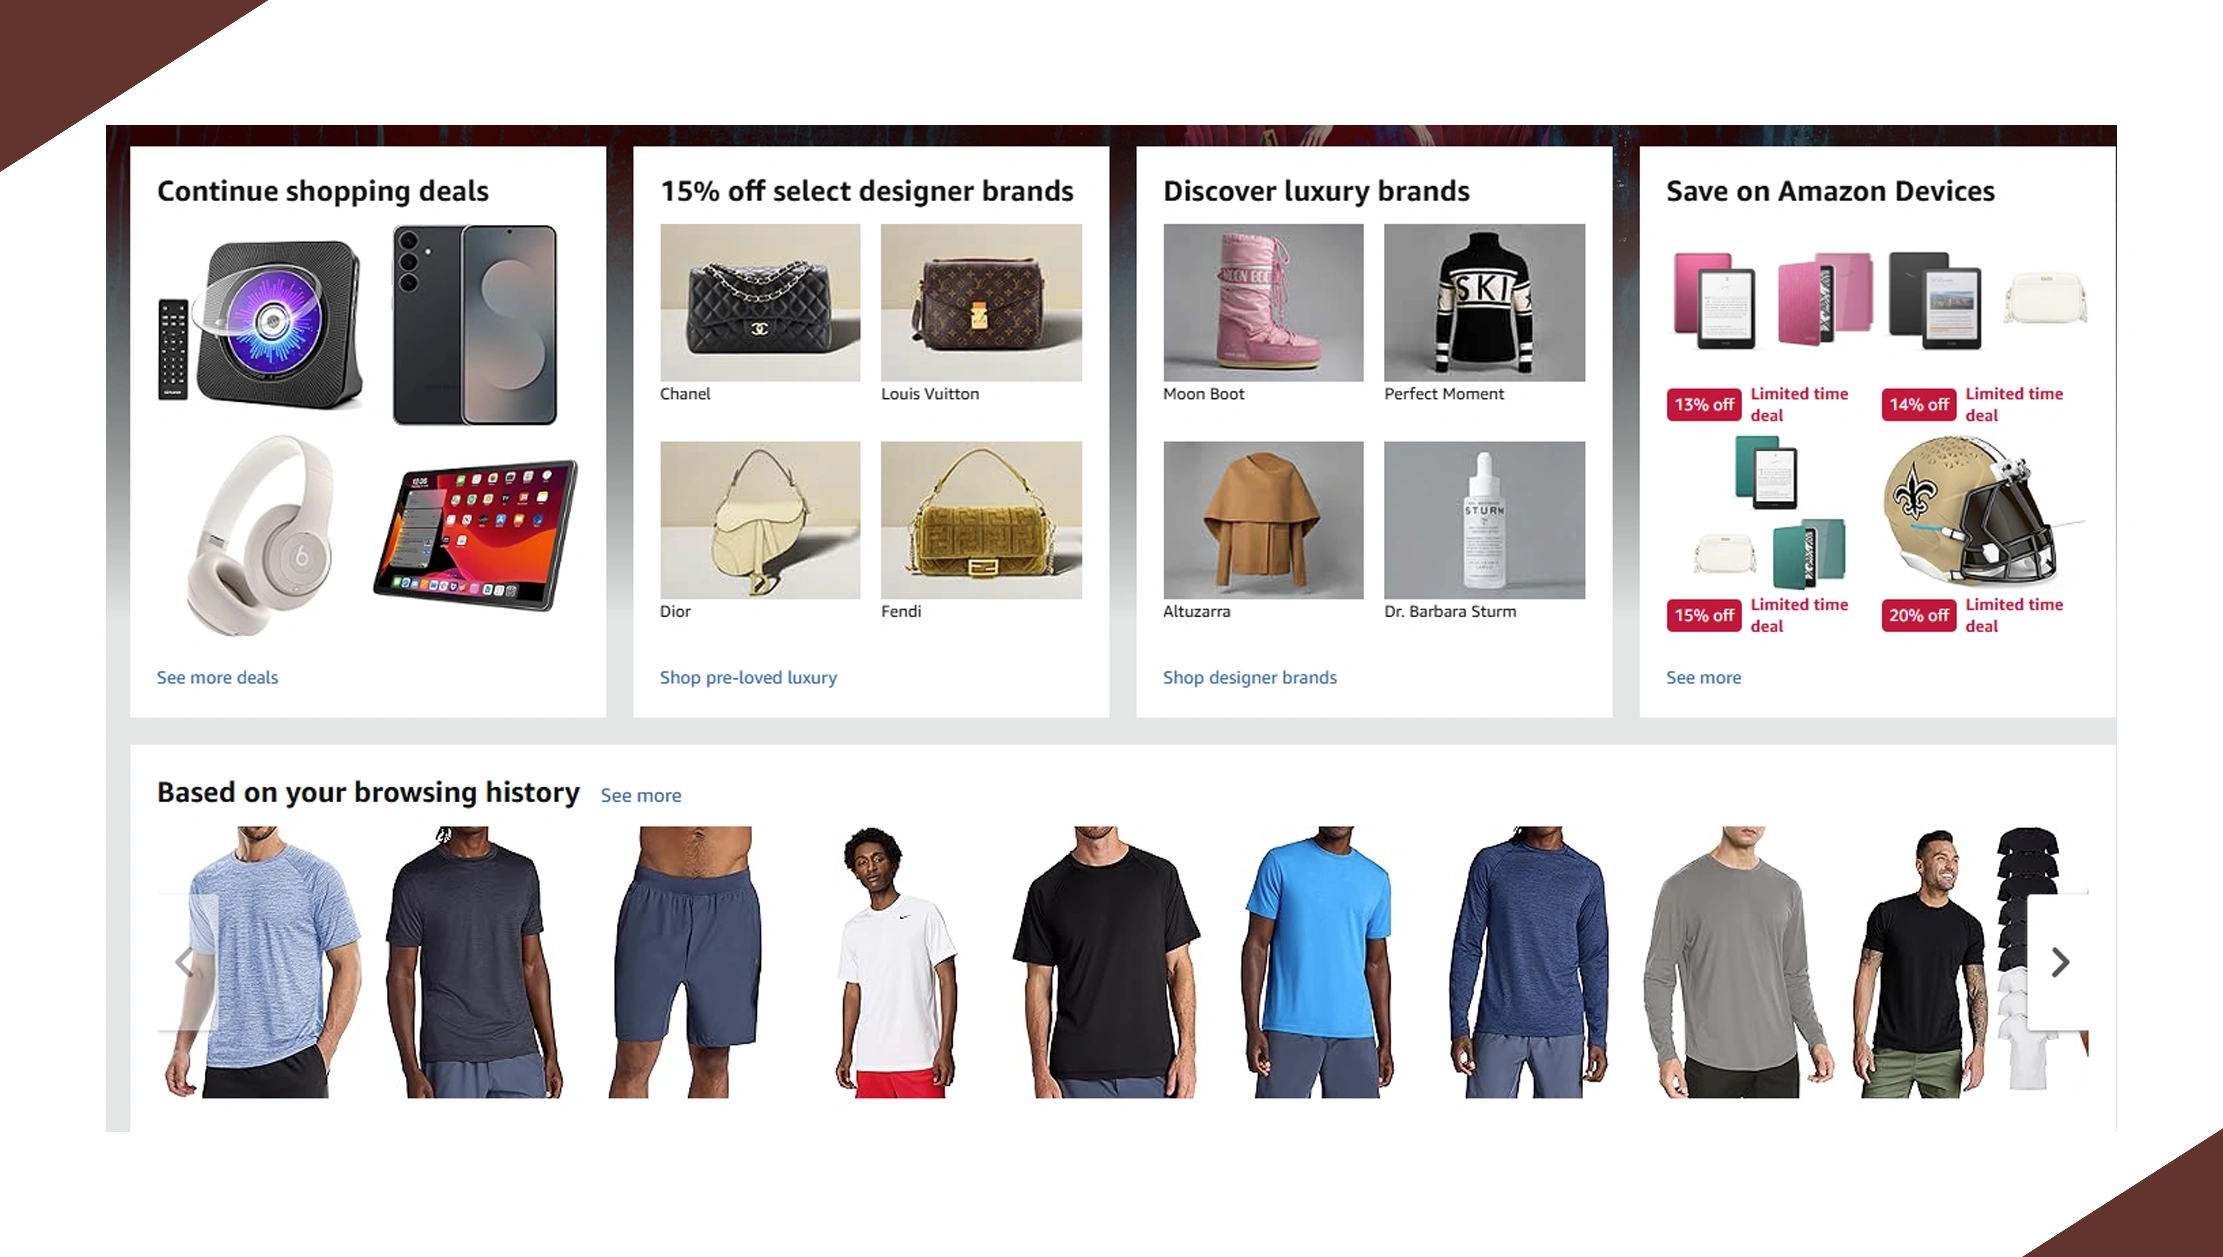Open the Dior saddle bag image
The height and width of the screenshot is (1257, 2223).
pos(760,520)
